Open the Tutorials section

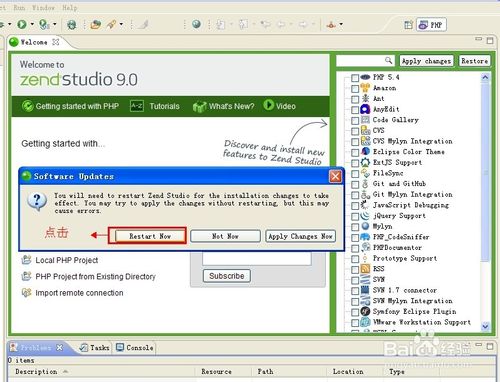[x=155, y=106]
